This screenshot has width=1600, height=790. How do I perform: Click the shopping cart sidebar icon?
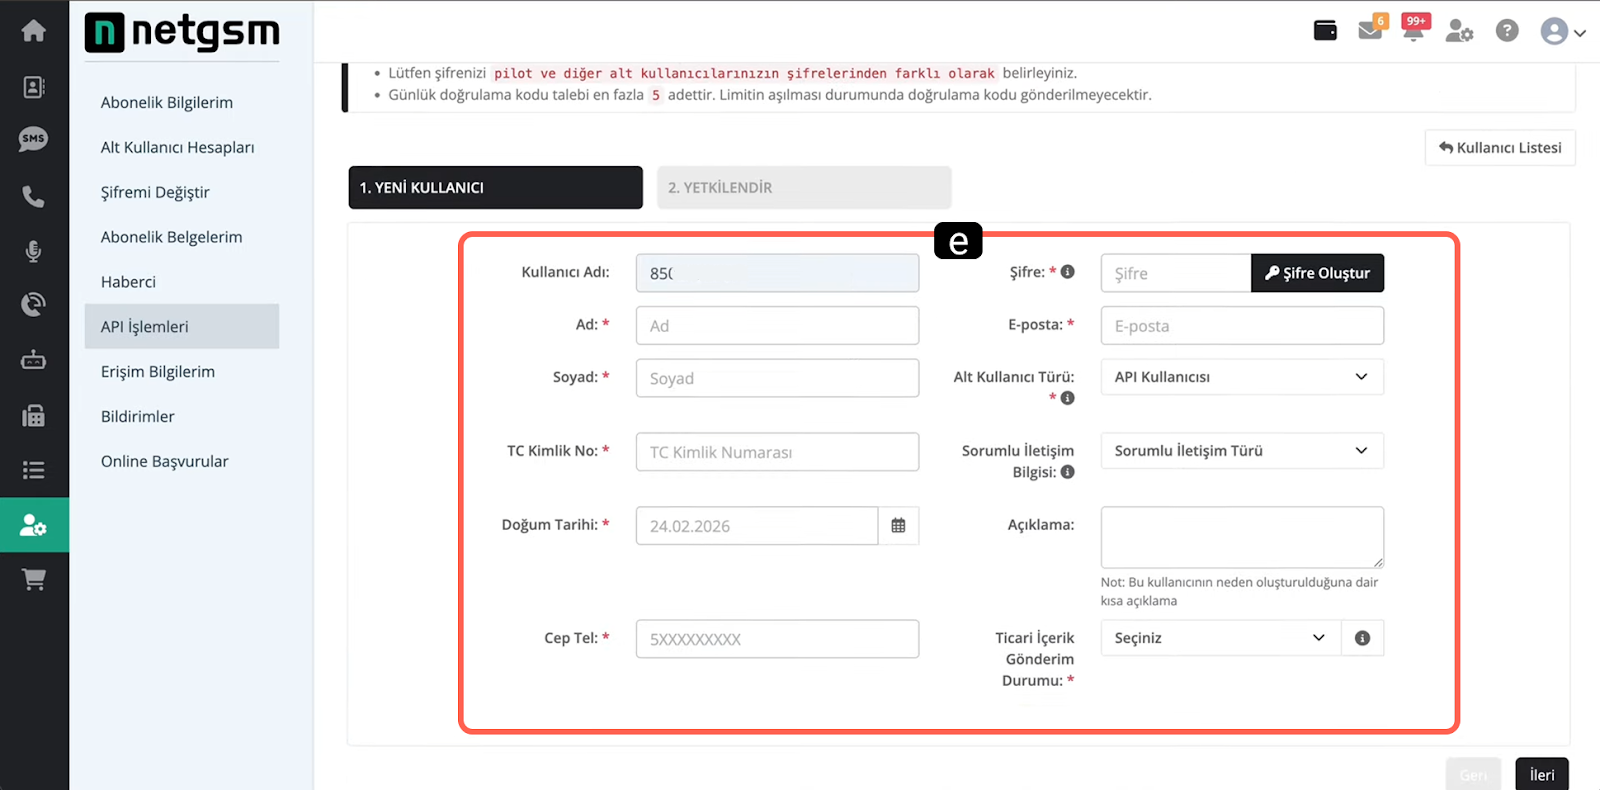tap(33, 580)
